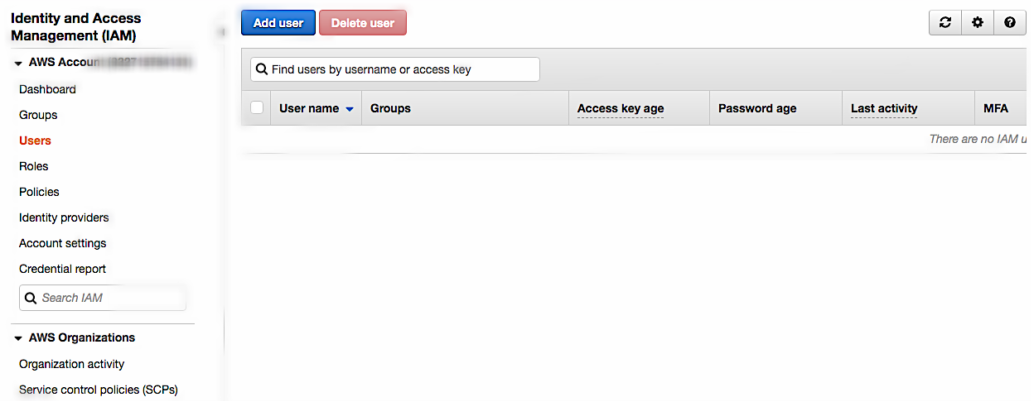Open the help question mark icon
Screen dimensions: 1031x401
pyautogui.click(x=1010, y=23)
